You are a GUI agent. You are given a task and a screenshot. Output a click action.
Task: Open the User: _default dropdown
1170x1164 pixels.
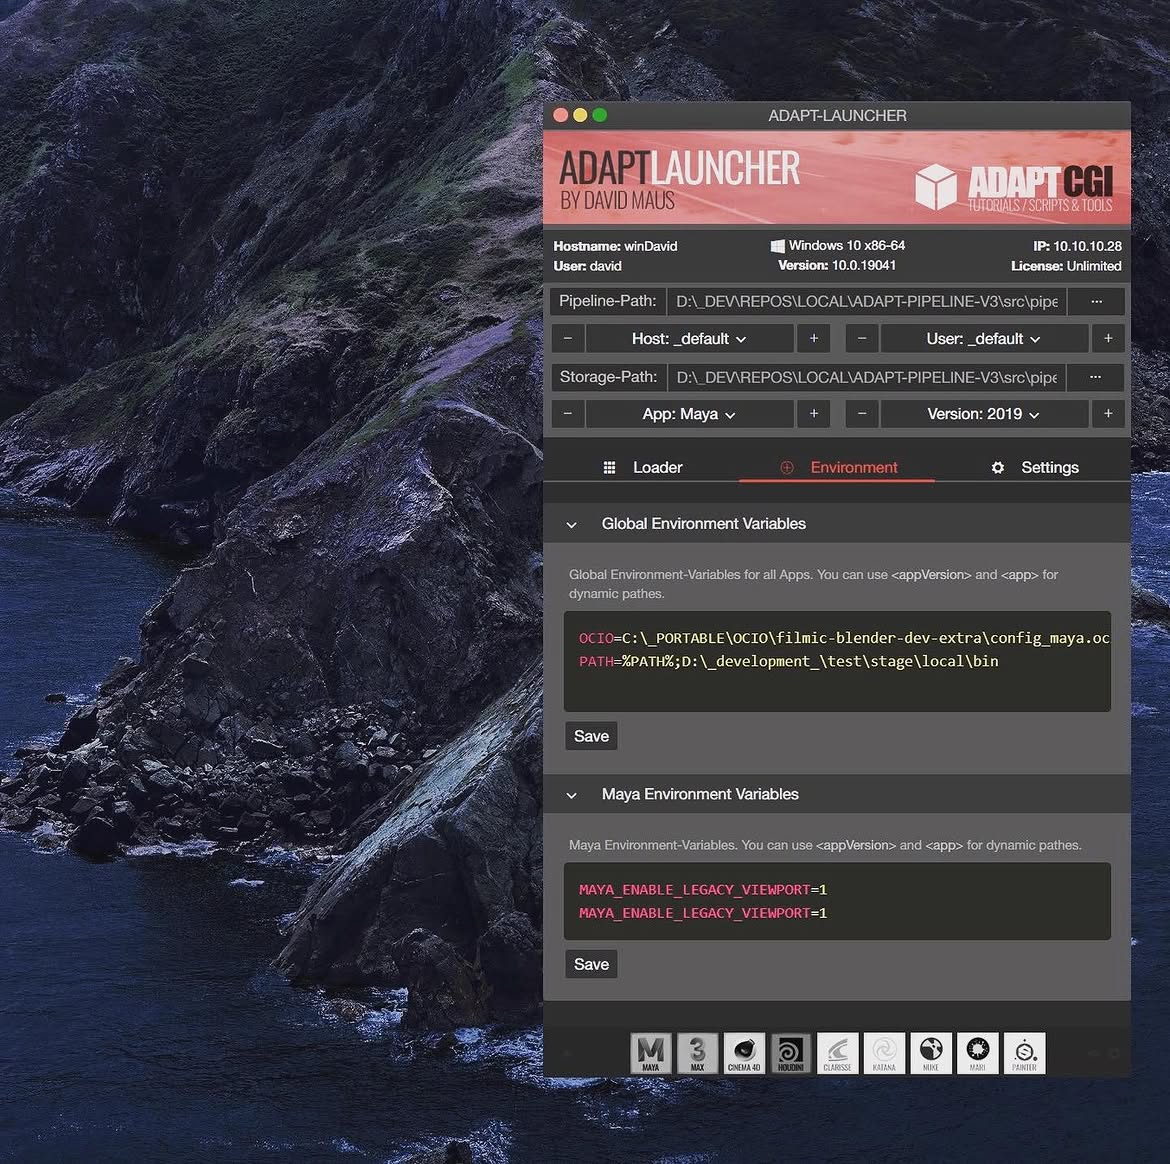(983, 339)
